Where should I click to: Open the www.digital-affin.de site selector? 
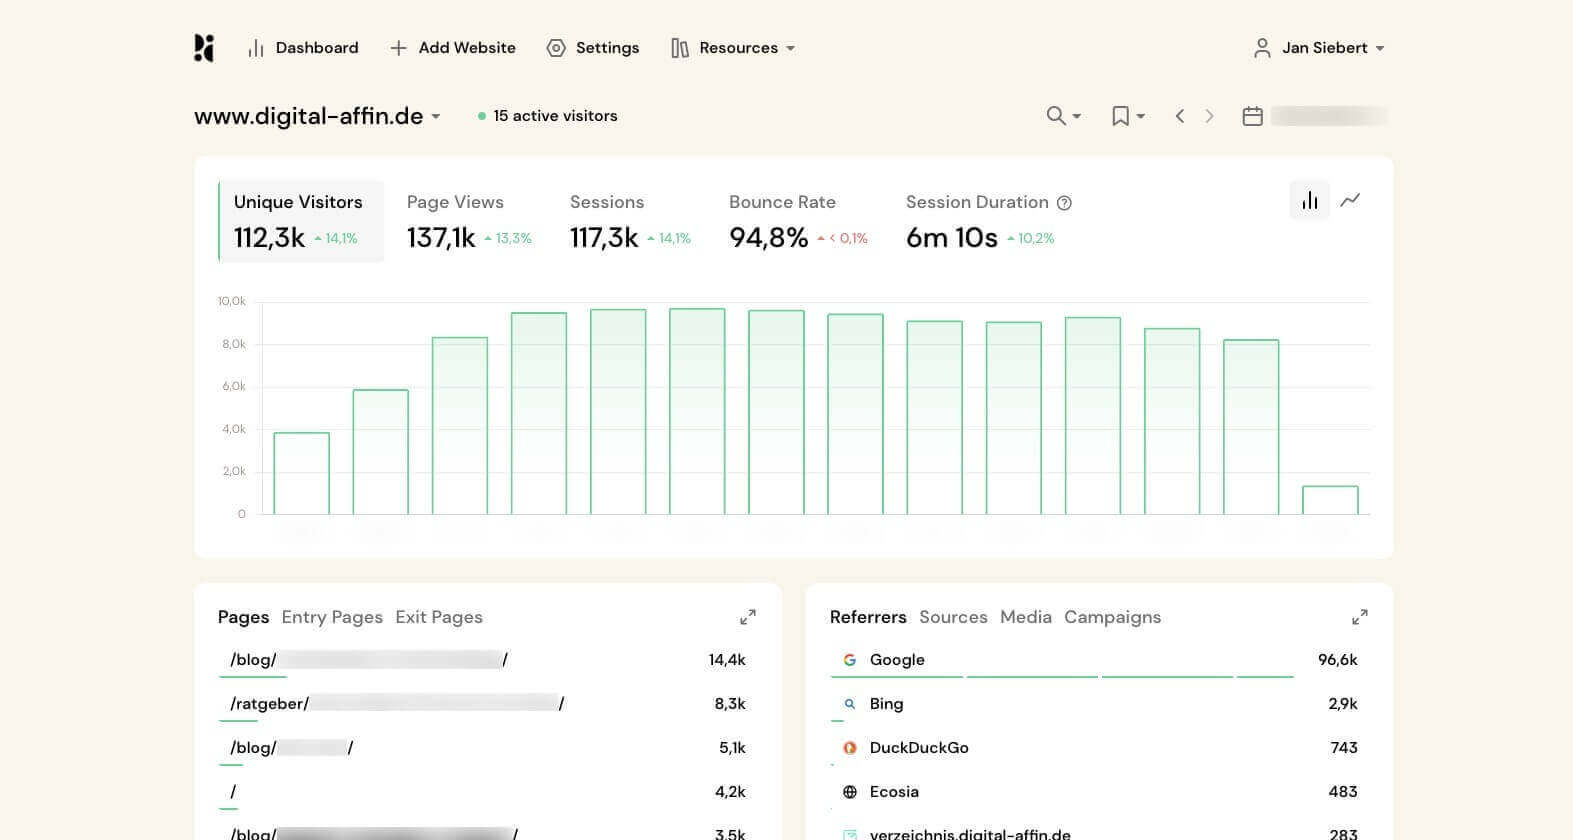(x=318, y=116)
